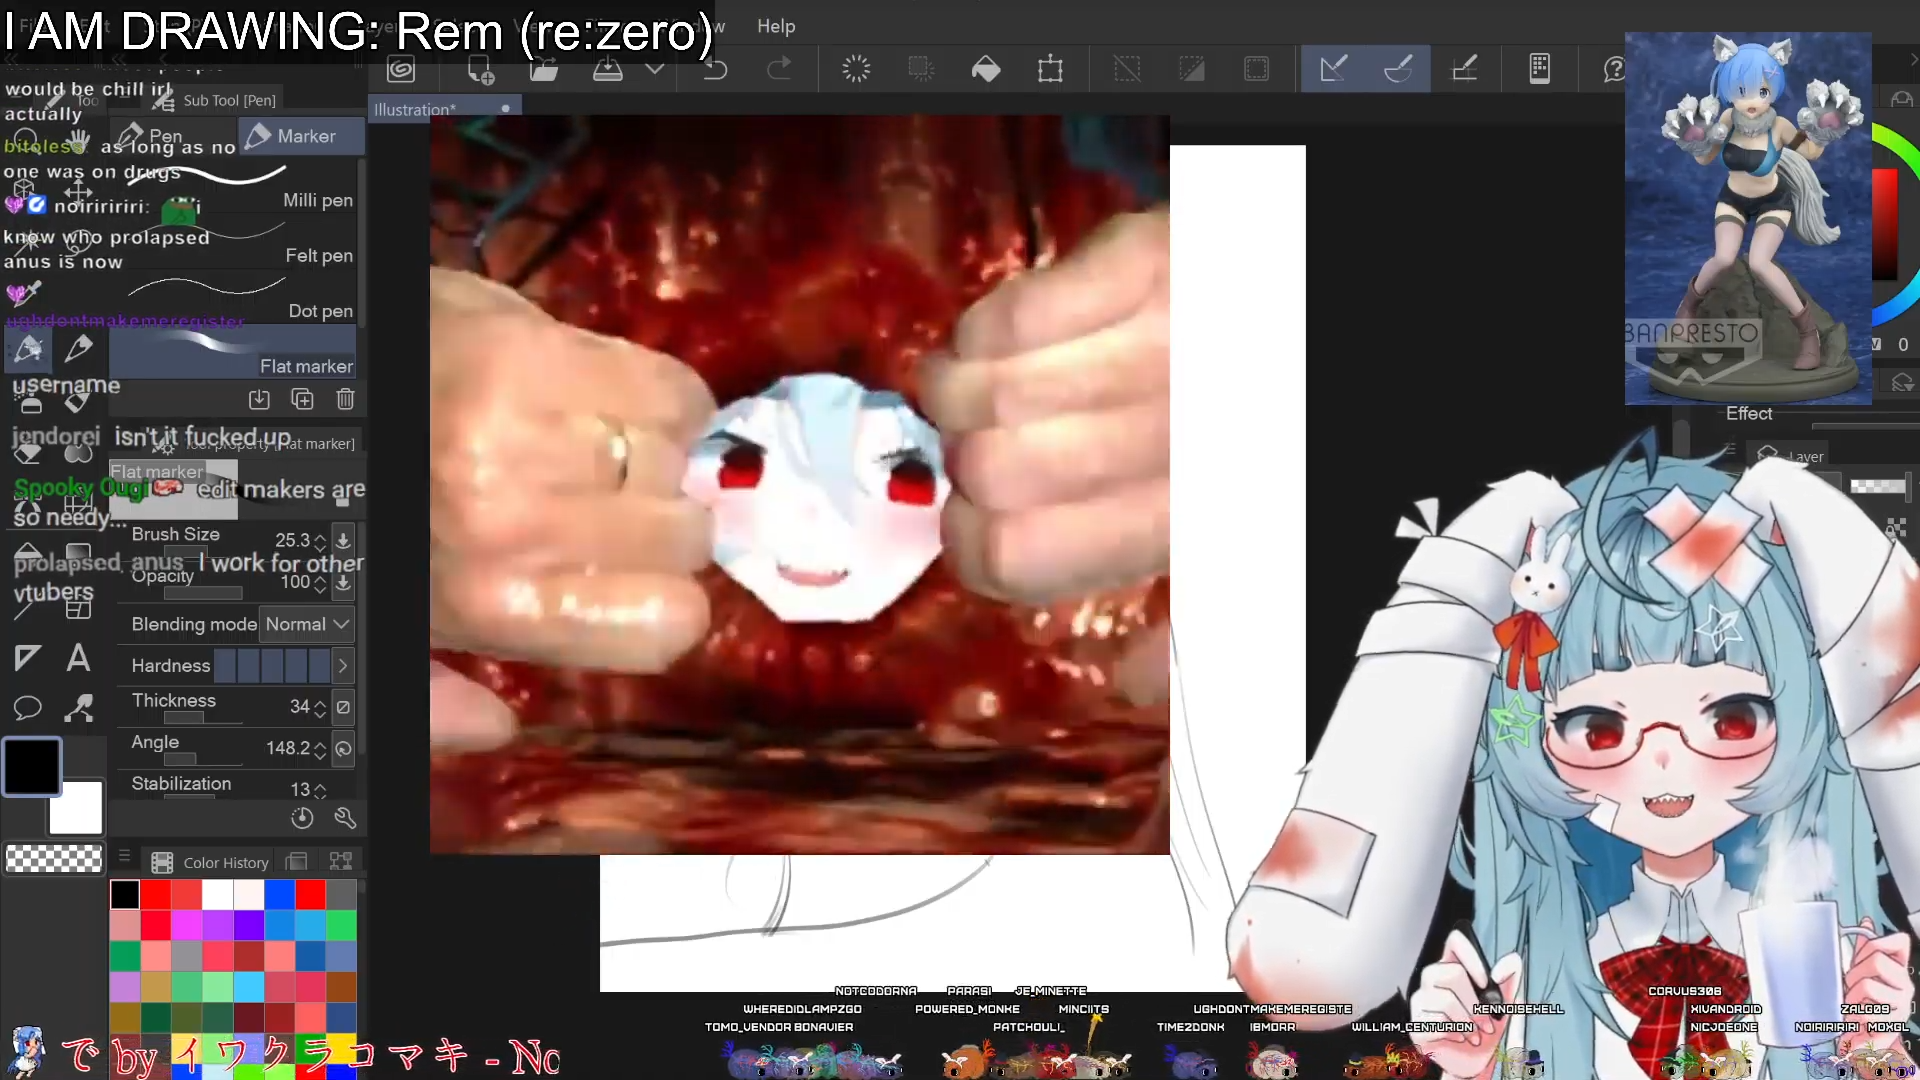Image resolution: width=1920 pixels, height=1080 pixels.
Task: Open the save options dropdown arrow
Action: (655, 70)
